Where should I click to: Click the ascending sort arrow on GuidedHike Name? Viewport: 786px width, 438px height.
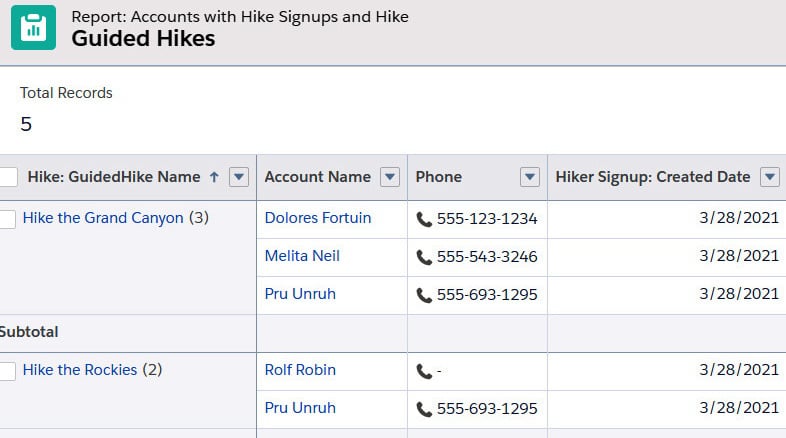pyautogui.click(x=214, y=177)
